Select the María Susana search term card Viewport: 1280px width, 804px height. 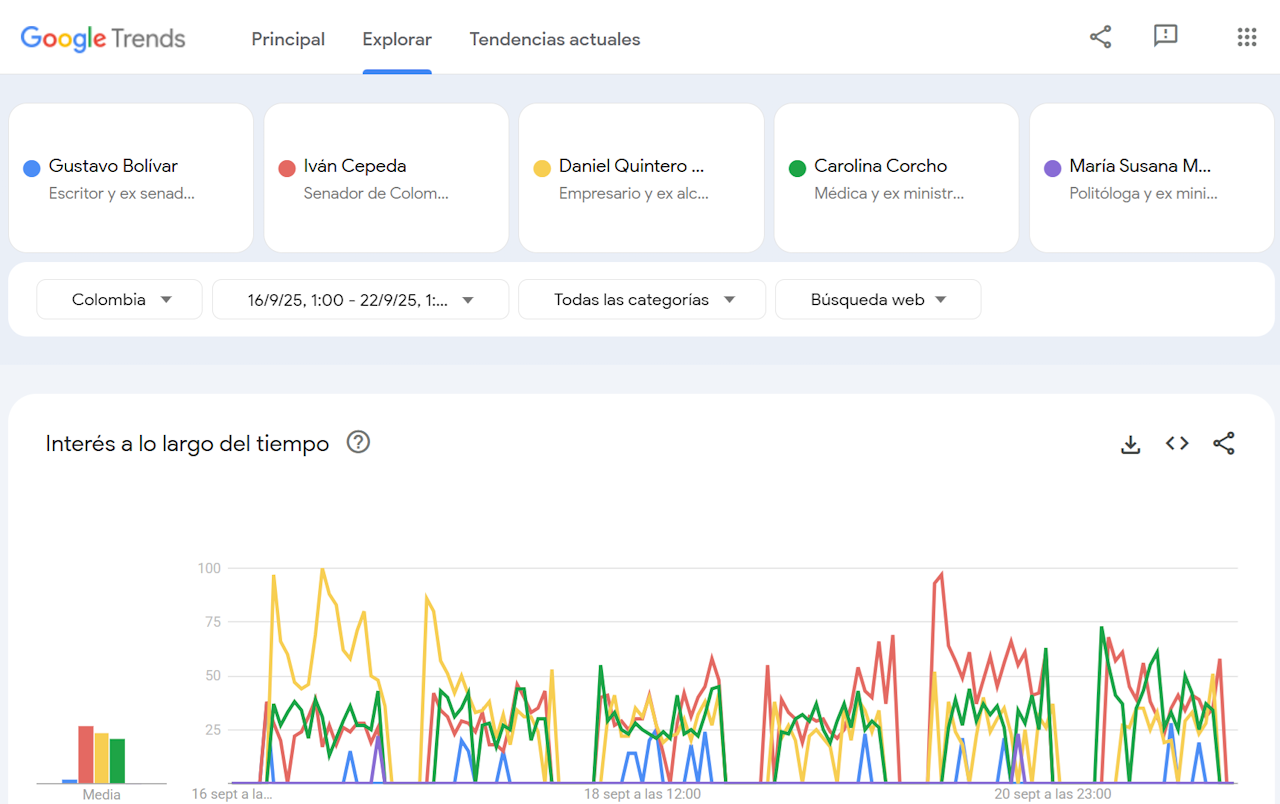coord(1152,178)
